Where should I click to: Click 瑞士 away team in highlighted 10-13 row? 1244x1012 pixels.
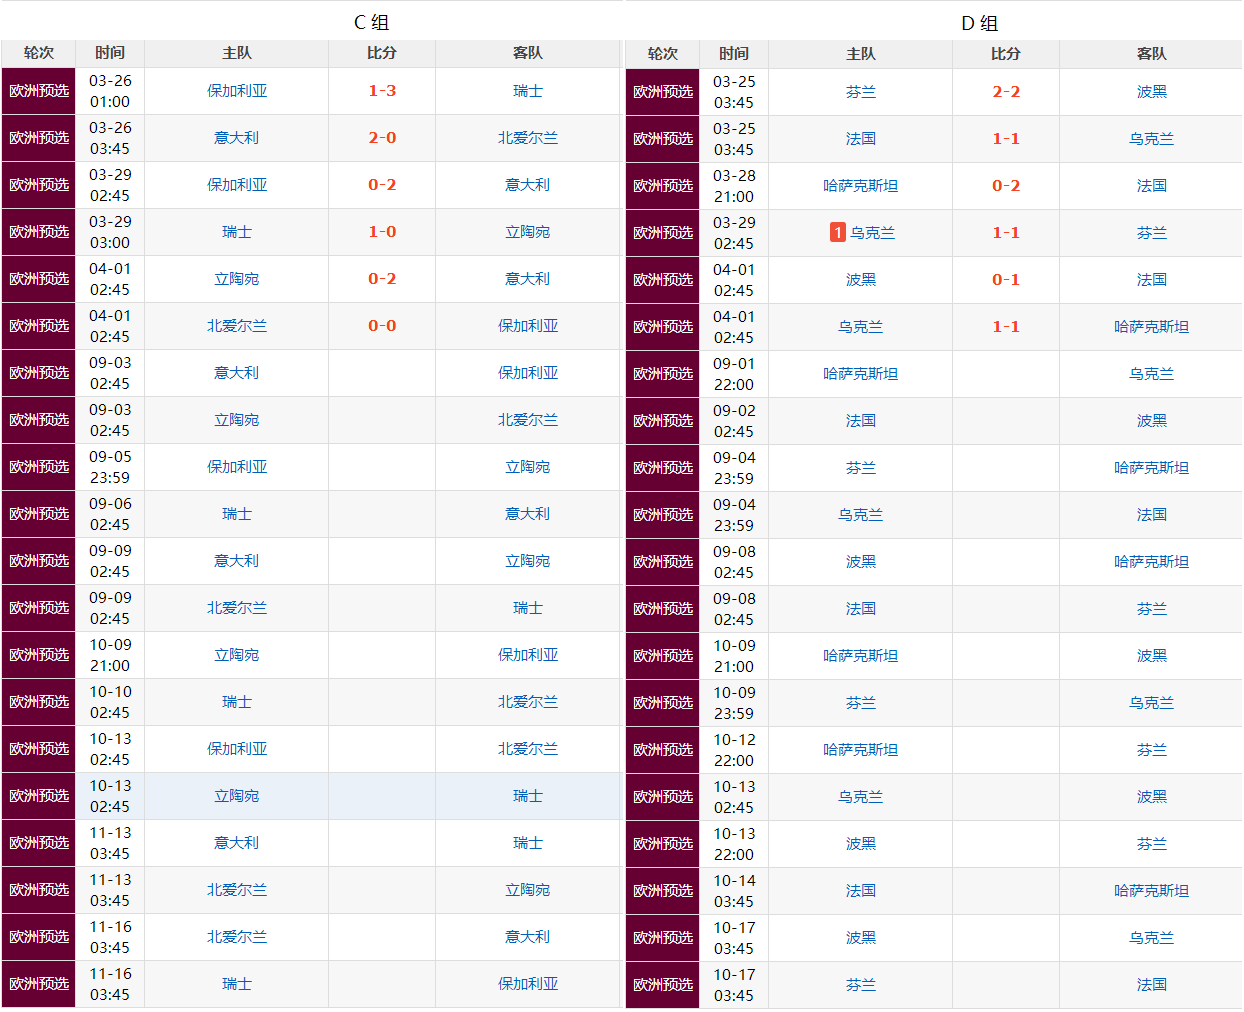(x=528, y=796)
